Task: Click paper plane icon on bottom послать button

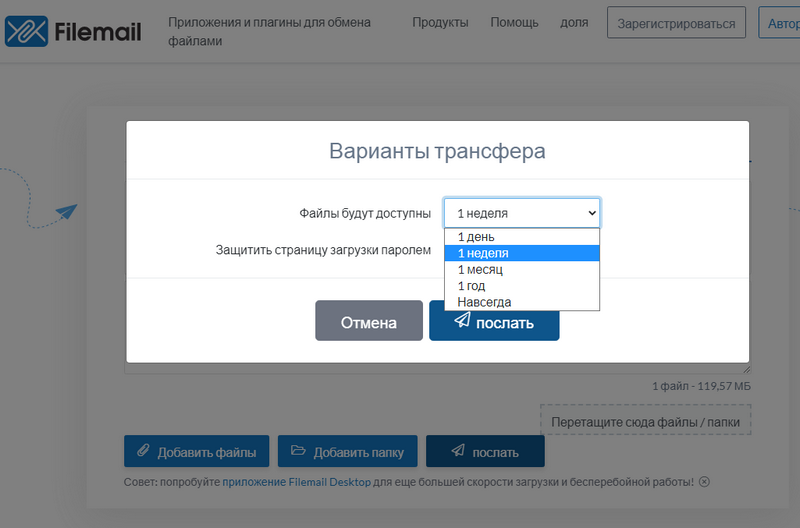Action: click(x=458, y=450)
